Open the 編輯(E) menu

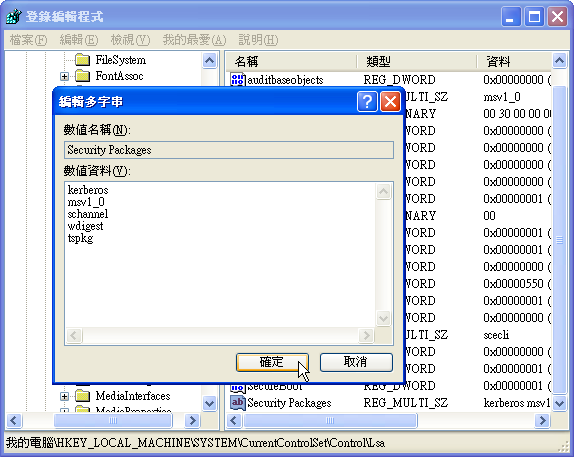[79, 40]
